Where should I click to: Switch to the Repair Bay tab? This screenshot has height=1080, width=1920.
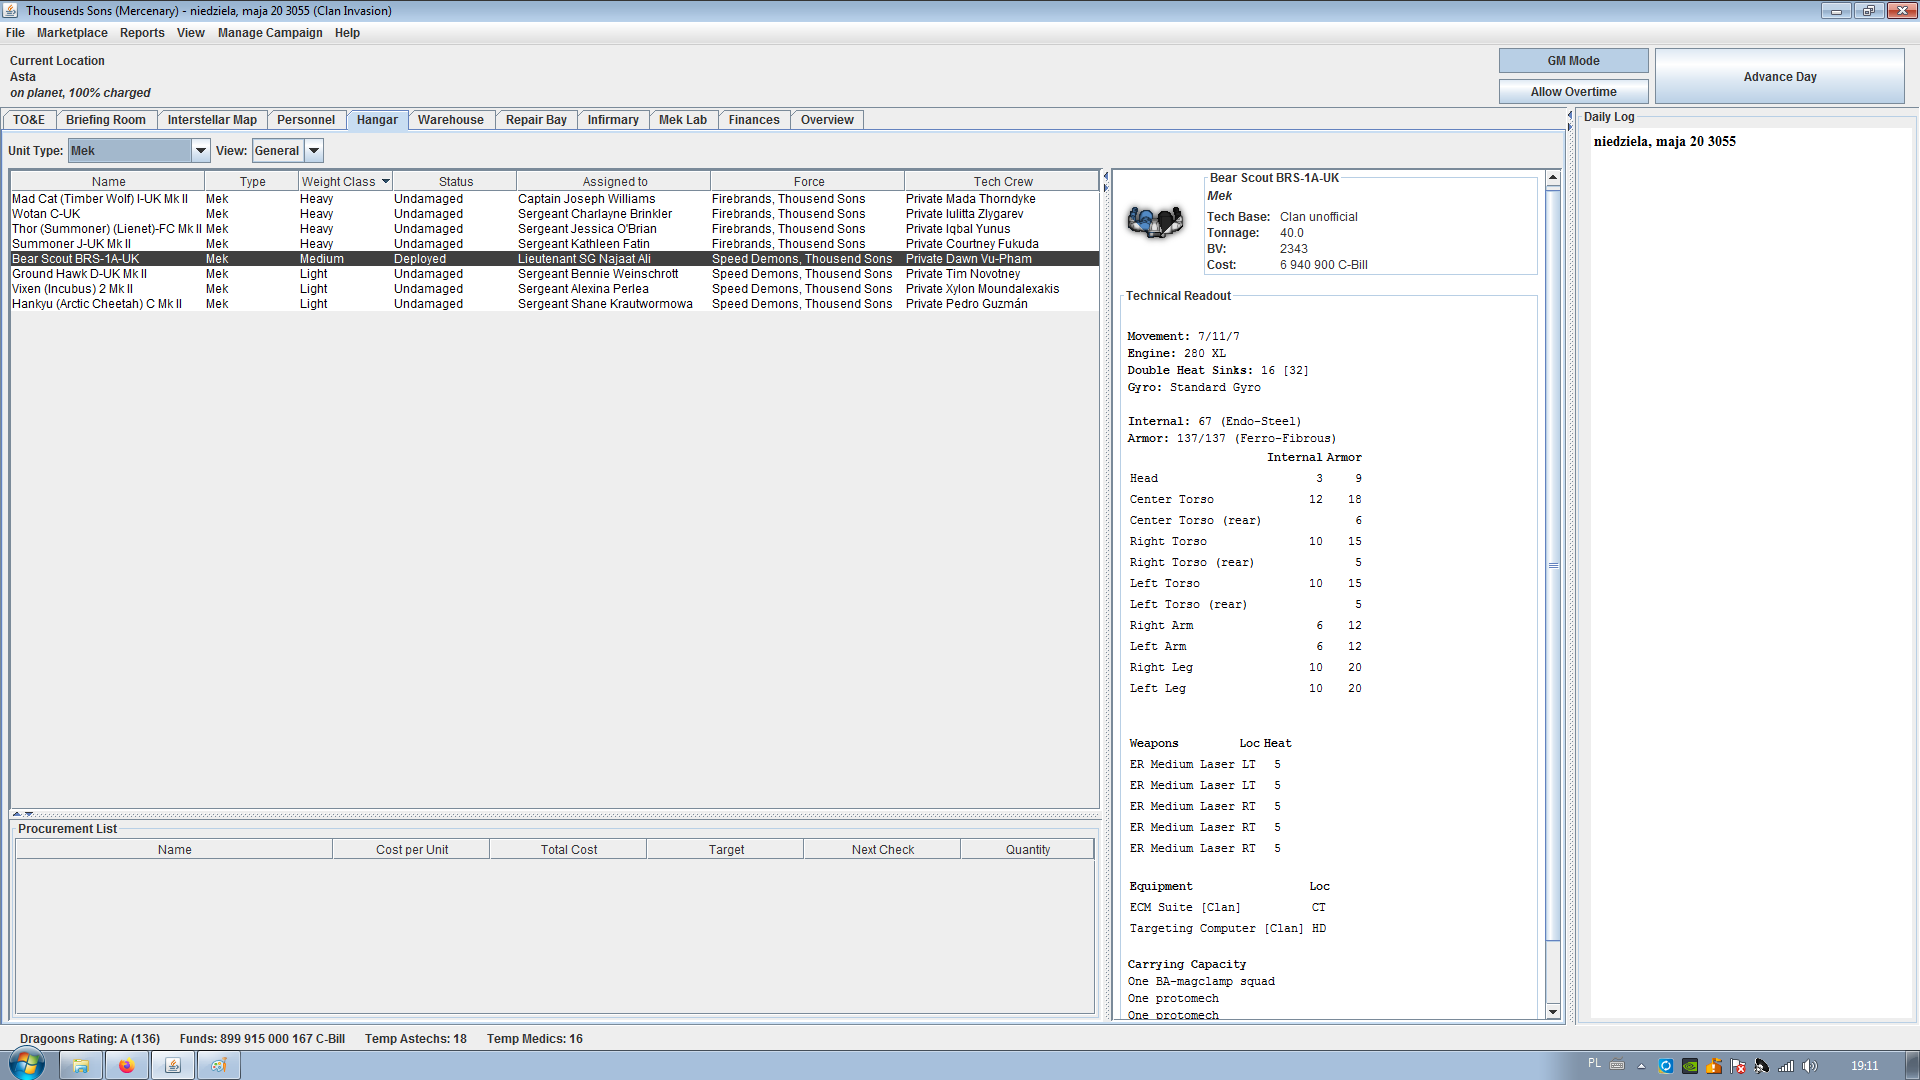(535, 120)
